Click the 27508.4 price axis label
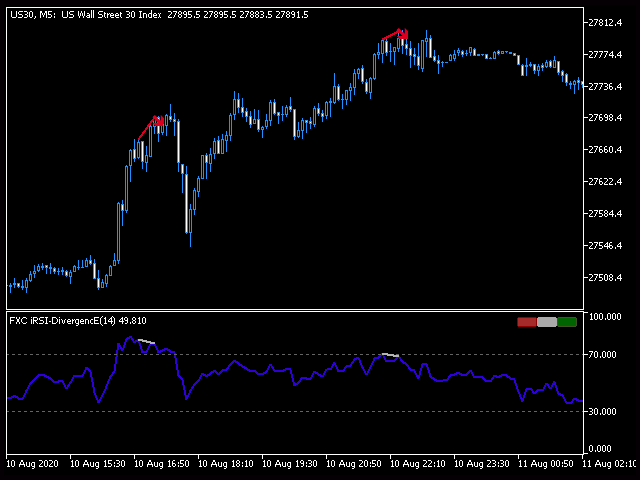Image resolution: width=640 pixels, height=480 pixels. (x=607, y=278)
